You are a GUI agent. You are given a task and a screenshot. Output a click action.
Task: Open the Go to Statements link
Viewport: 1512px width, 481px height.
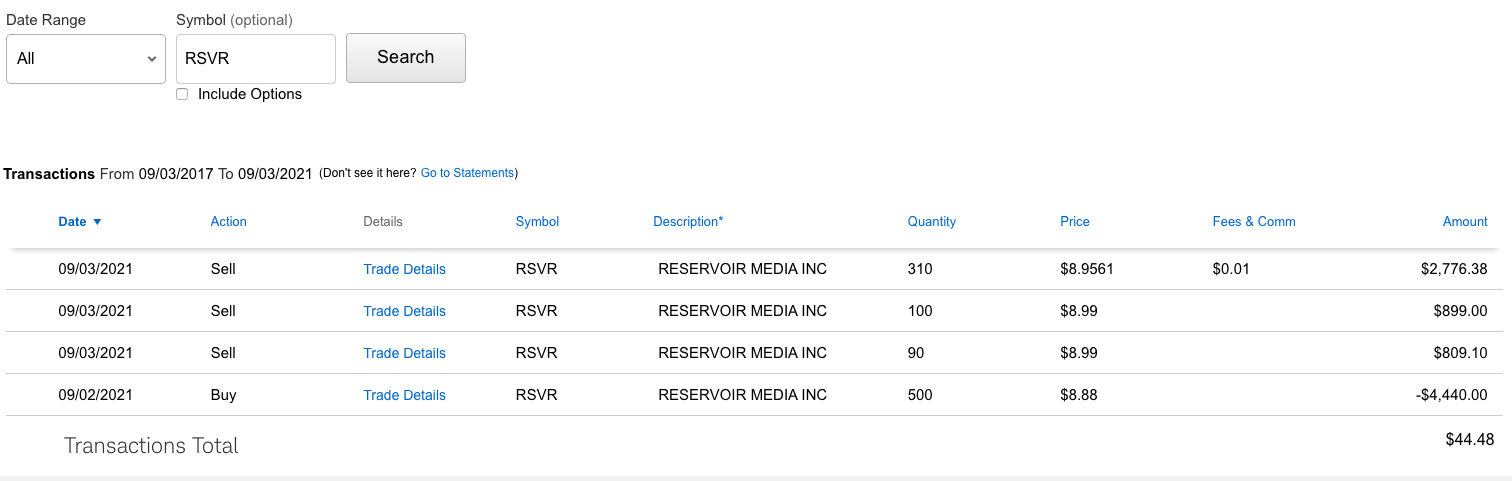click(467, 173)
